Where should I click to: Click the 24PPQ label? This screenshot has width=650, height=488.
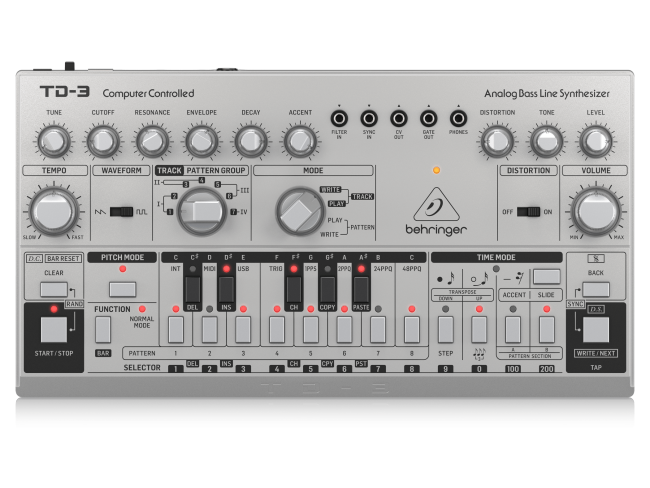tap(382, 269)
